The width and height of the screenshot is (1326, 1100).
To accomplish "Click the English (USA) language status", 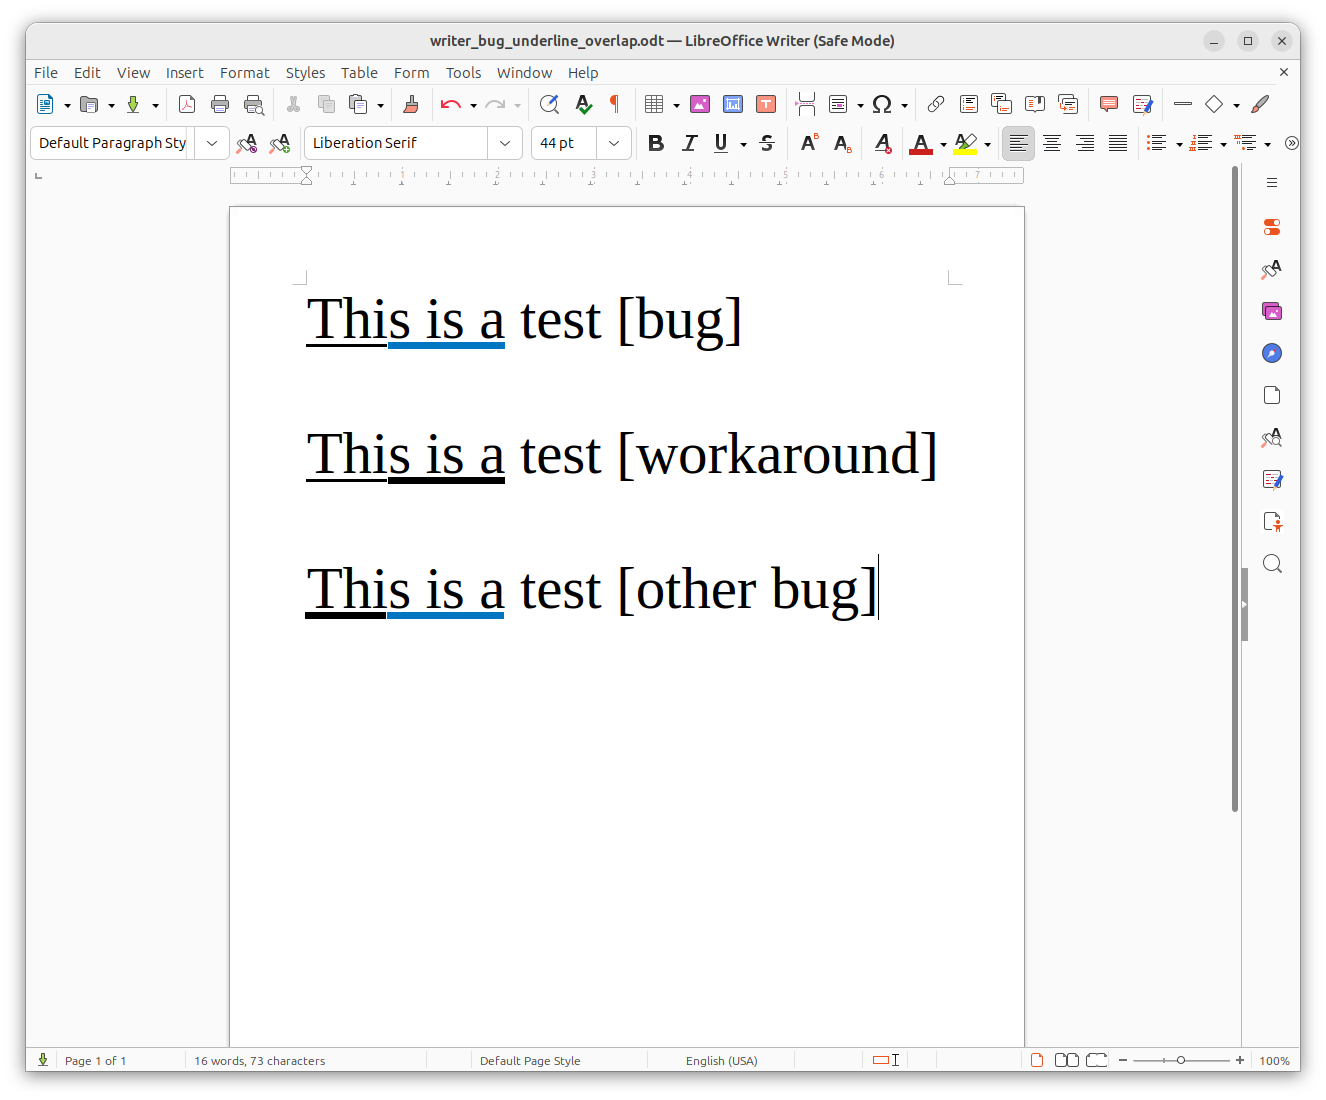I will [721, 1061].
